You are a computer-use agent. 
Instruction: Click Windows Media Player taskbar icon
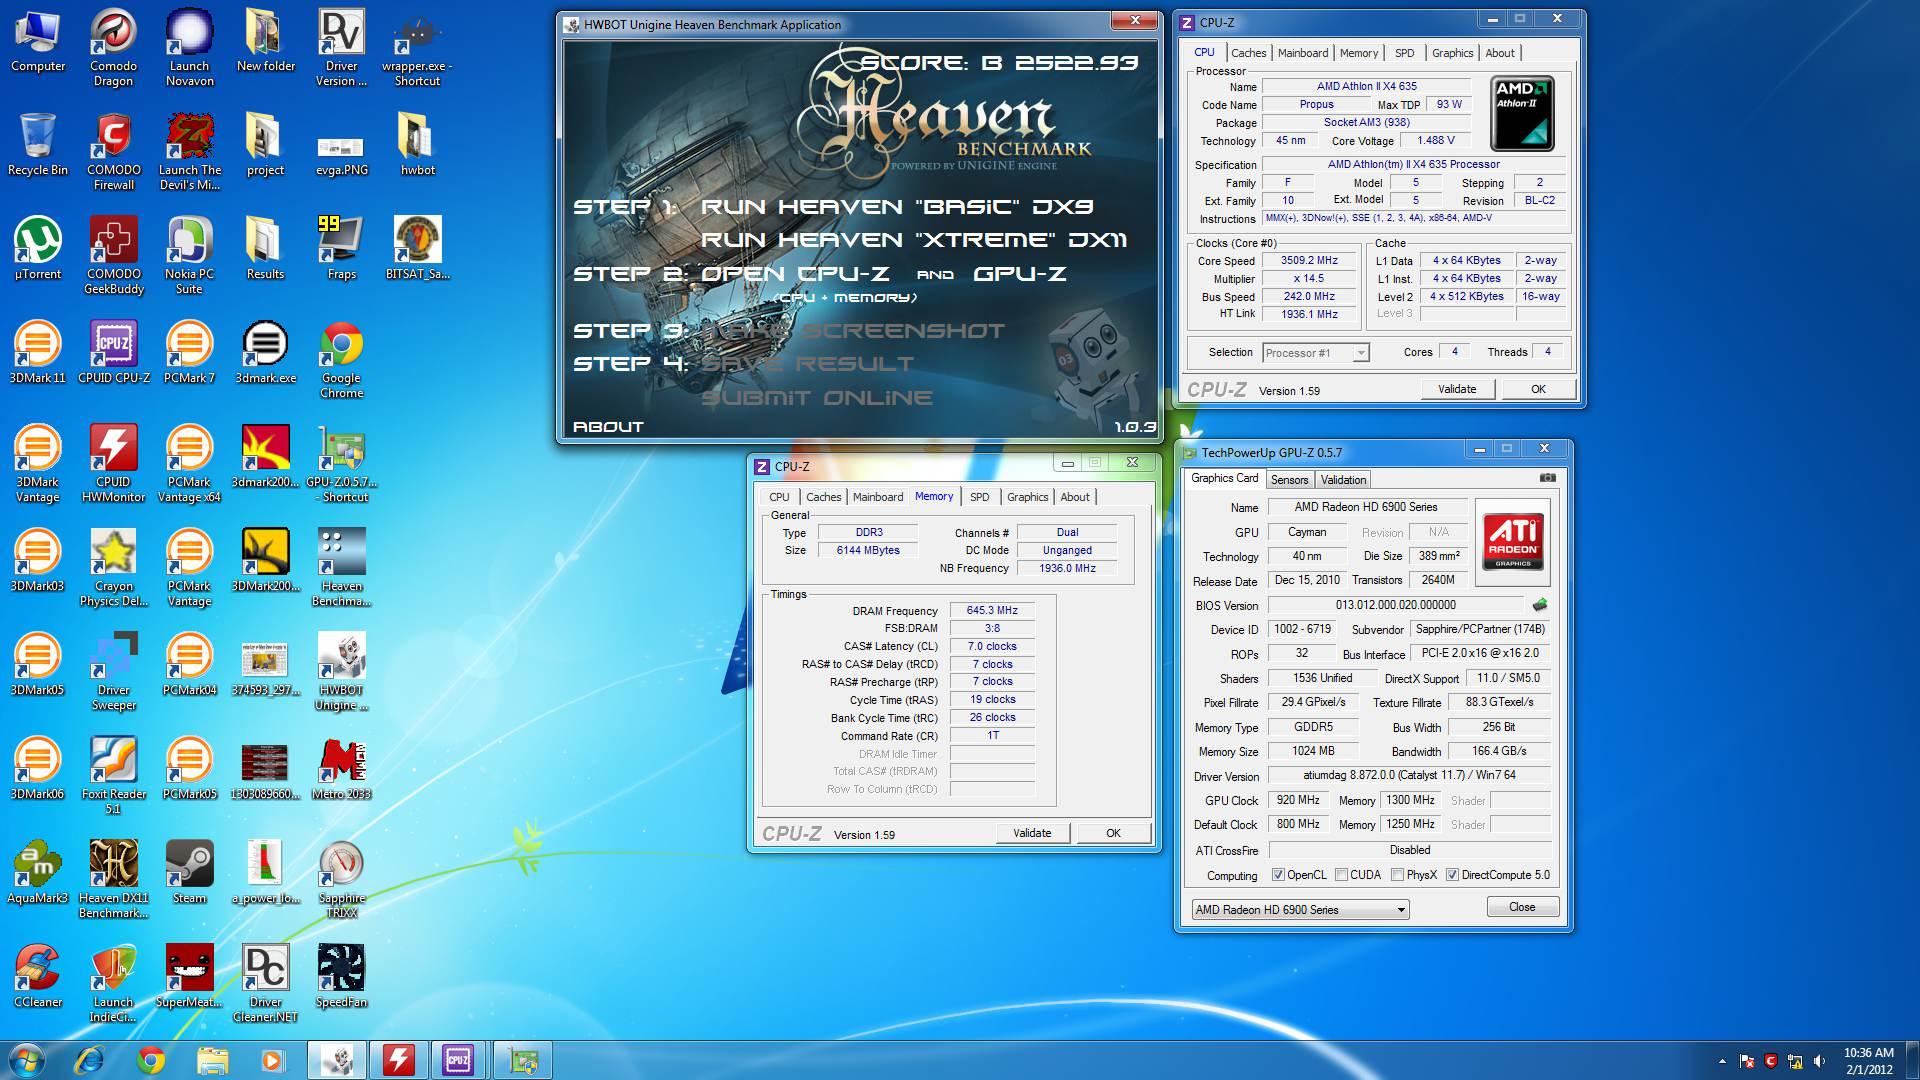pyautogui.click(x=272, y=1060)
